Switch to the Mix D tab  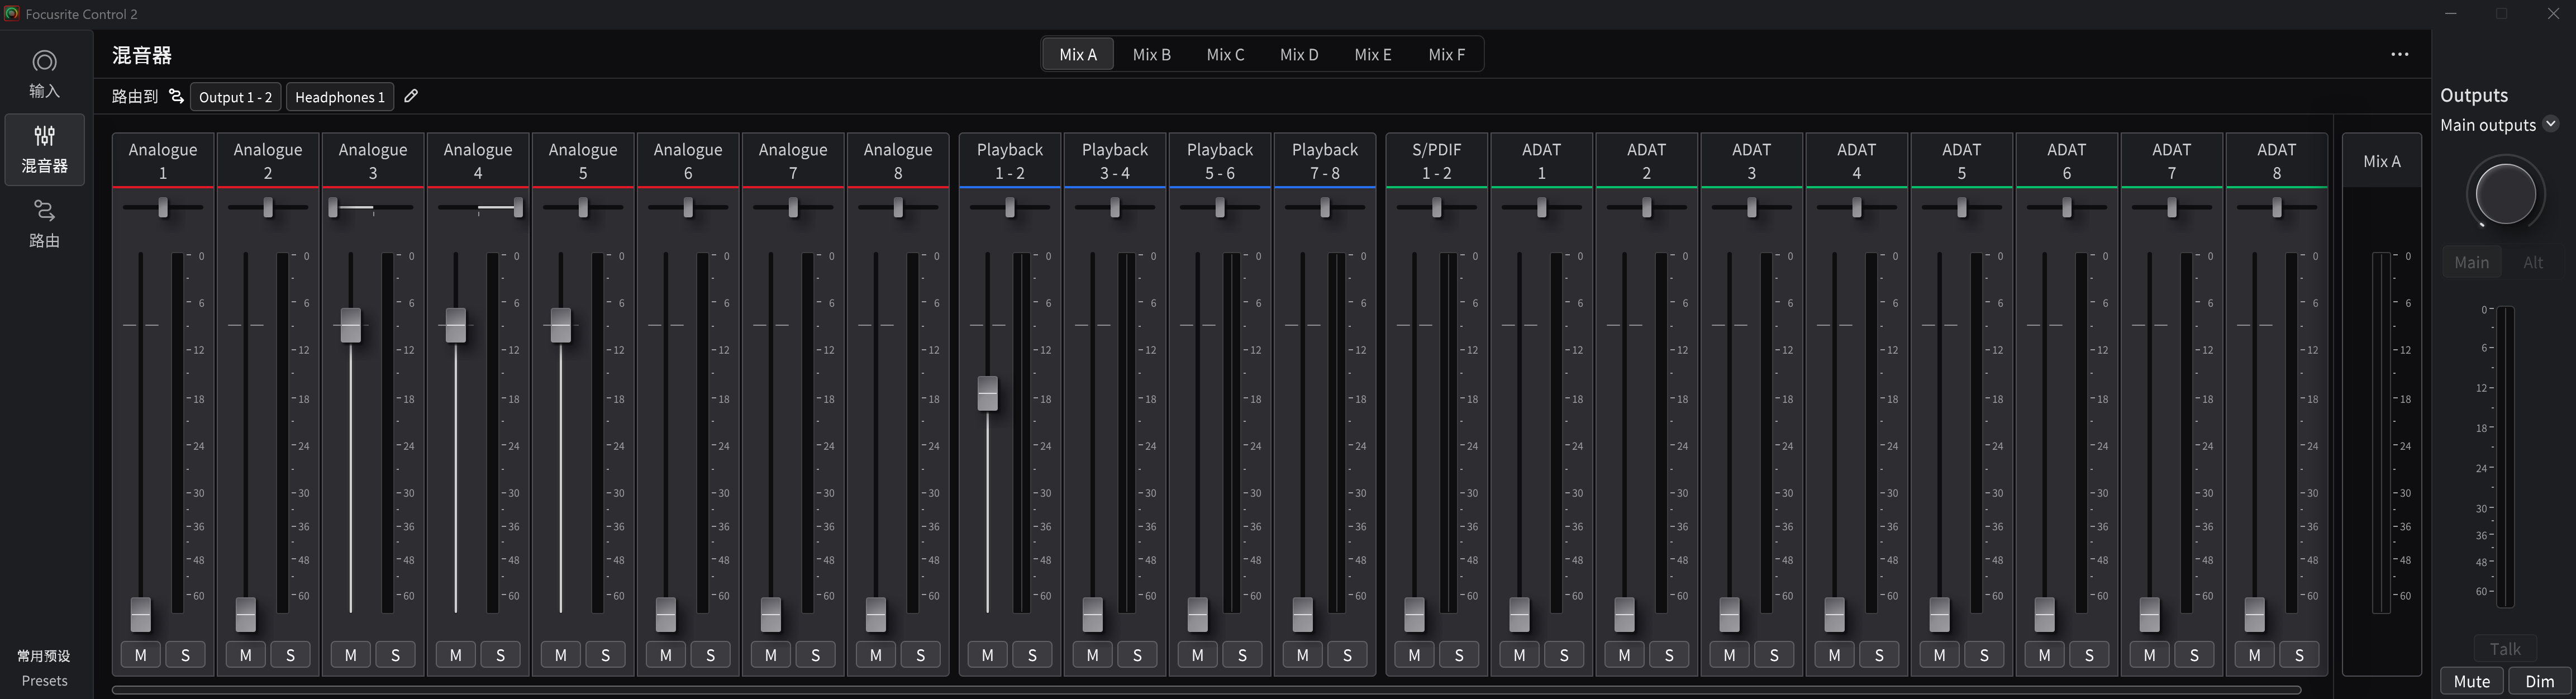pyautogui.click(x=1299, y=54)
